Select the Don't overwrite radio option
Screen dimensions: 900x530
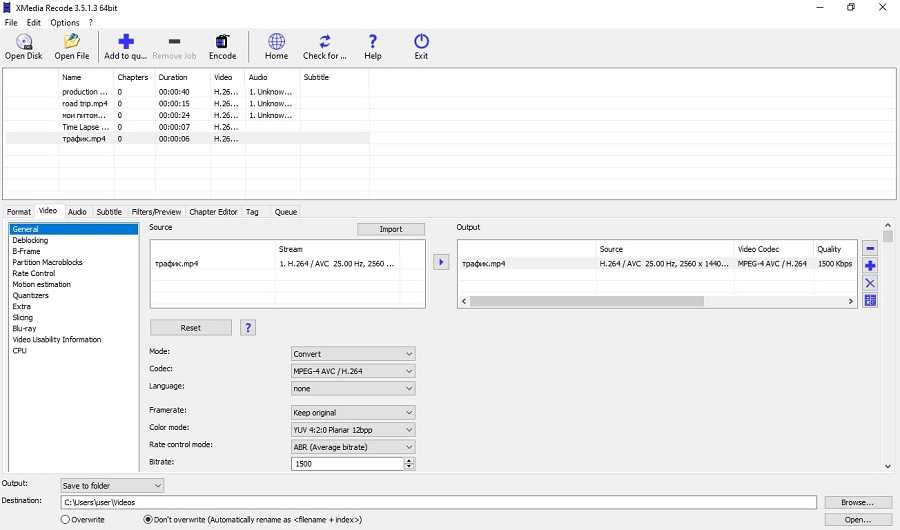click(x=149, y=520)
